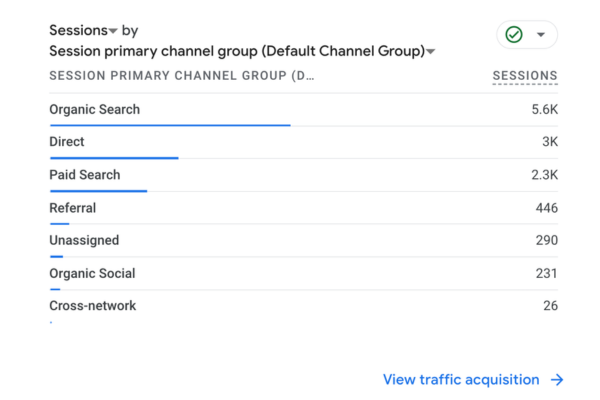The height and width of the screenshot is (400, 600).
Task: Click the Session primary channel group column header
Action: pyautogui.click(x=182, y=76)
